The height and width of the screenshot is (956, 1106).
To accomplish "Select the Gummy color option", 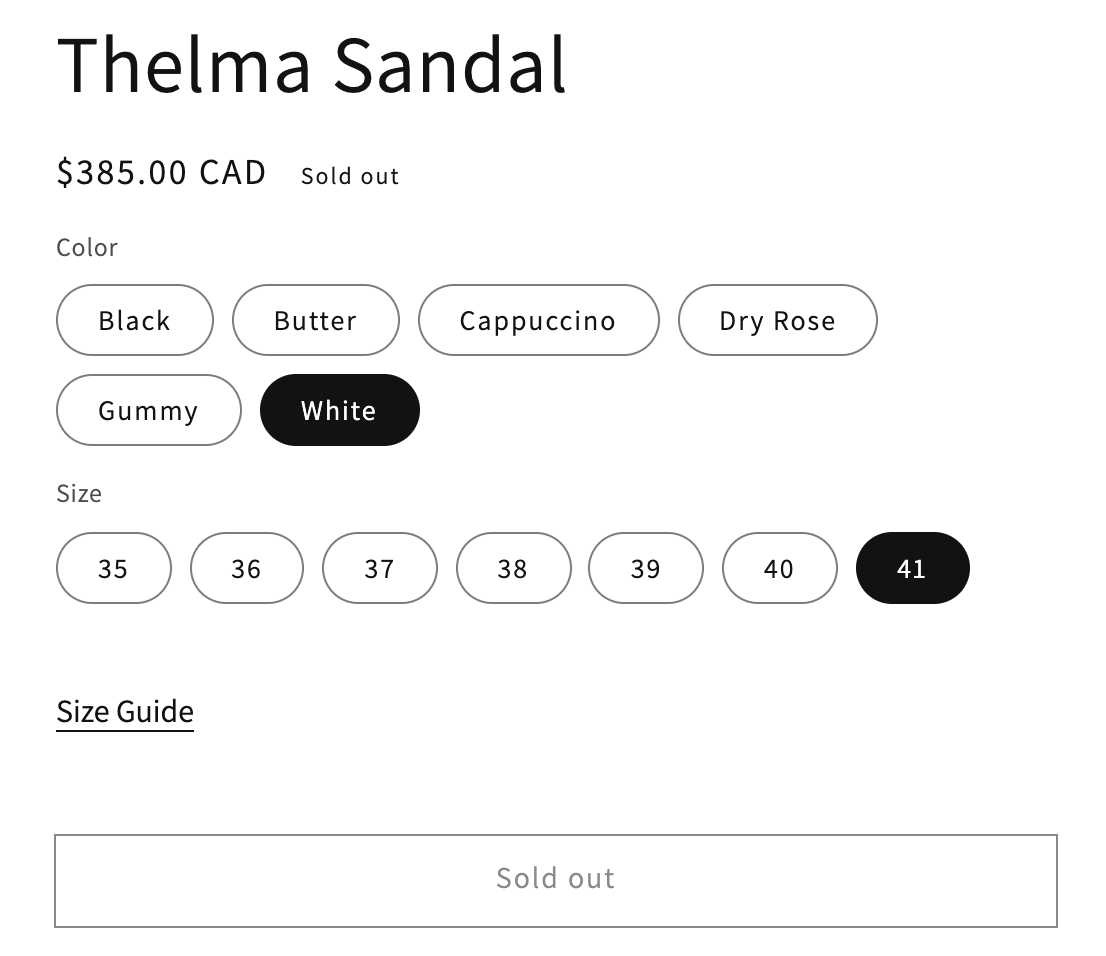I will pyautogui.click(x=148, y=410).
